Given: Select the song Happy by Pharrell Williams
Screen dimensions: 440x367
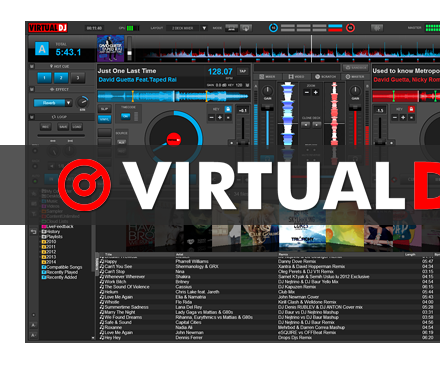Looking at the screenshot, I should (267, 262).
